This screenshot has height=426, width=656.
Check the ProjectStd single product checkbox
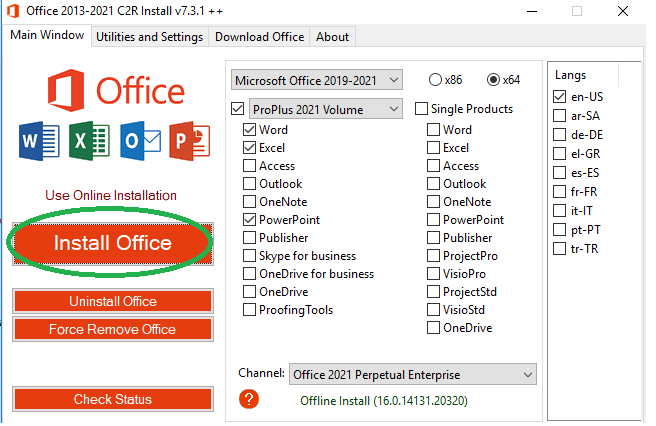click(433, 292)
